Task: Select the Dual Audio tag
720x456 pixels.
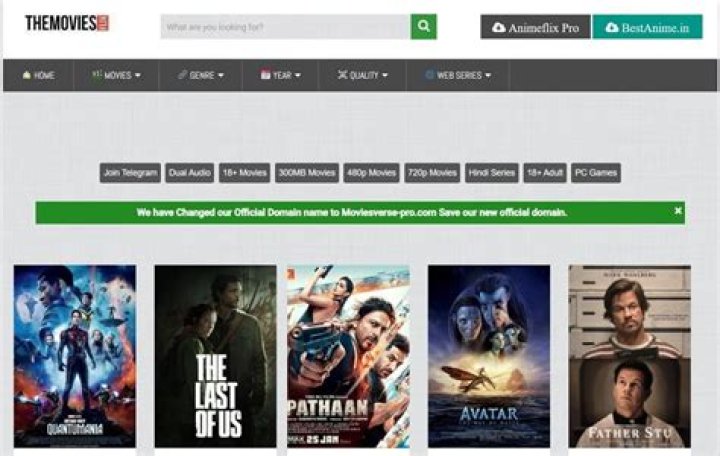Action: [x=190, y=173]
